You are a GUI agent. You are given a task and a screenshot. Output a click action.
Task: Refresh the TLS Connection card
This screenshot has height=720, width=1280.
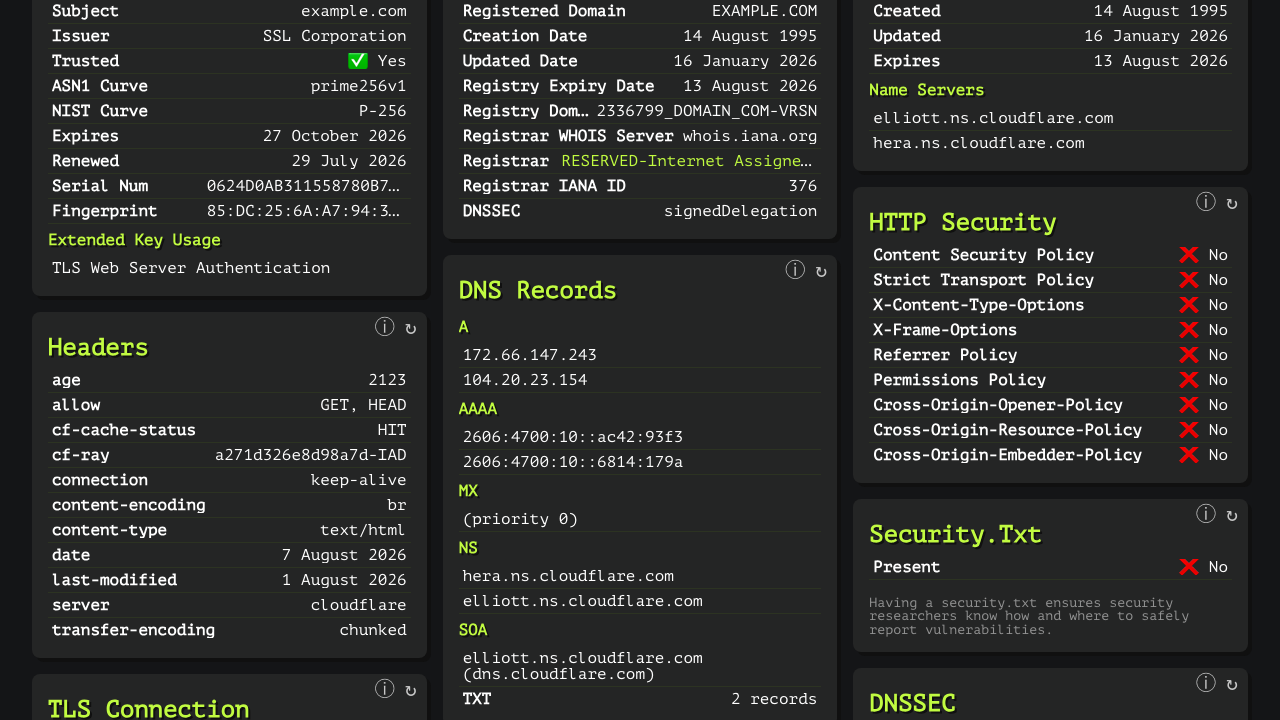(411, 690)
